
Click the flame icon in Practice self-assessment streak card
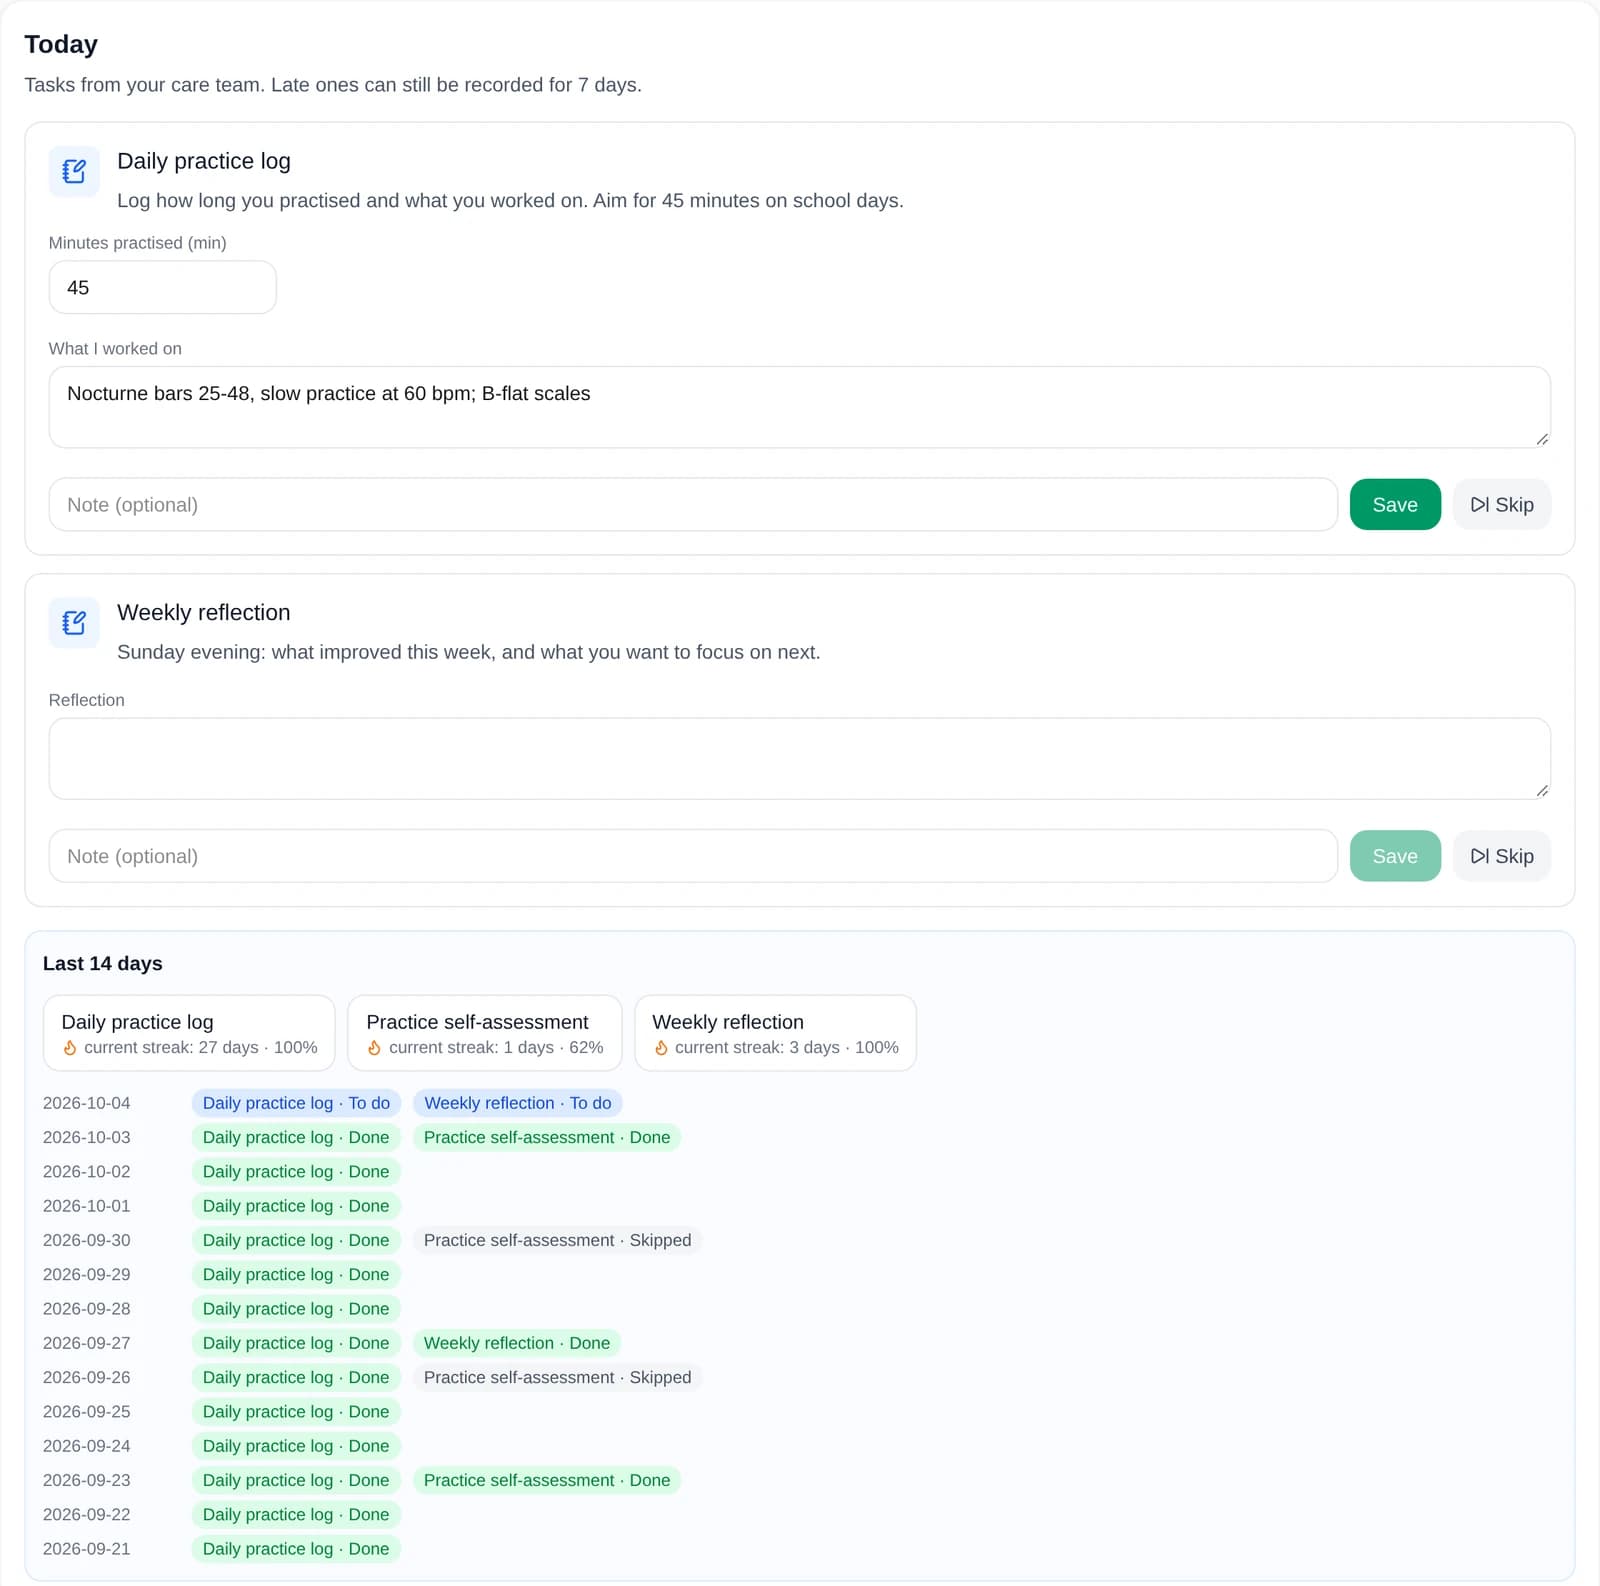click(375, 1048)
